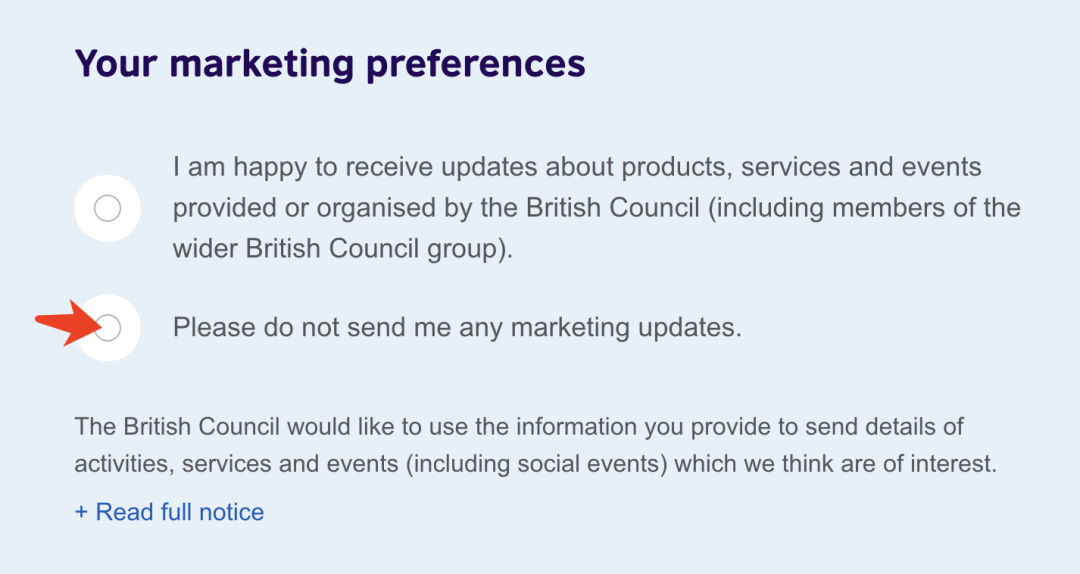Image resolution: width=1080 pixels, height=574 pixels.
Task: Click the red arrow annotation icon
Action: coord(69,322)
